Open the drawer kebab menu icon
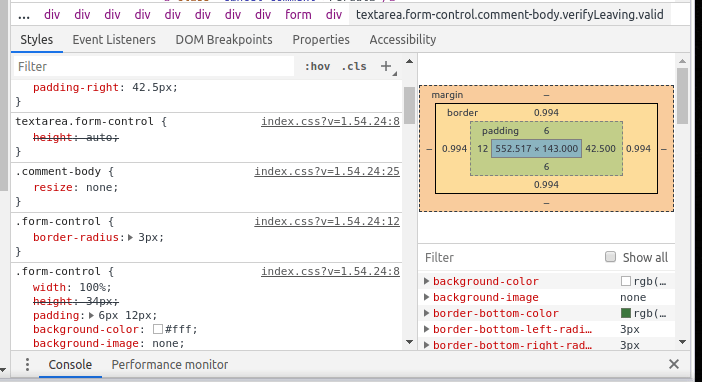 pos(27,365)
